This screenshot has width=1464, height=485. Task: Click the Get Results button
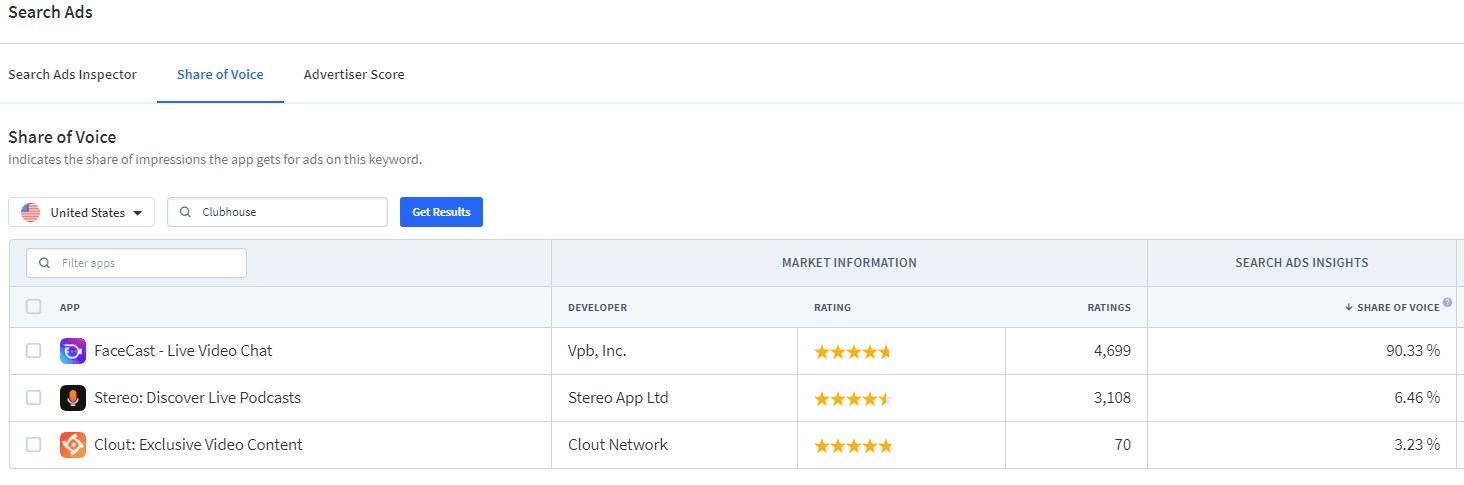tap(441, 212)
